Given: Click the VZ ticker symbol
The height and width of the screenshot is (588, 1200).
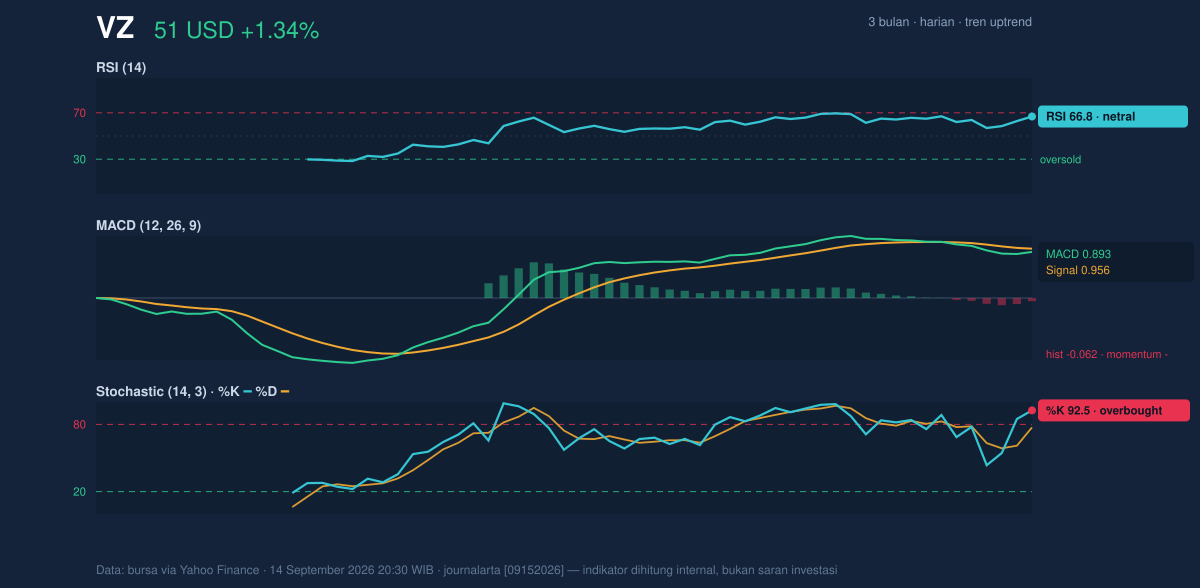Looking at the screenshot, I should (x=115, y=29).
